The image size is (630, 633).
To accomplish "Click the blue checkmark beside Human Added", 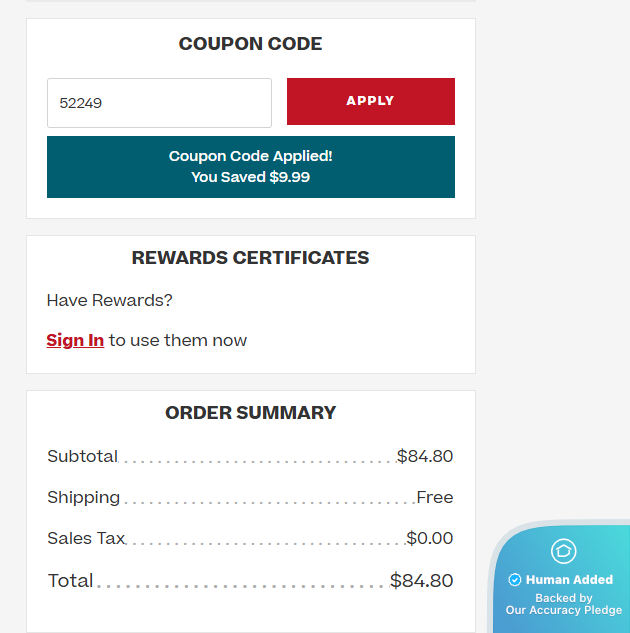I will [x=515, y=580].
